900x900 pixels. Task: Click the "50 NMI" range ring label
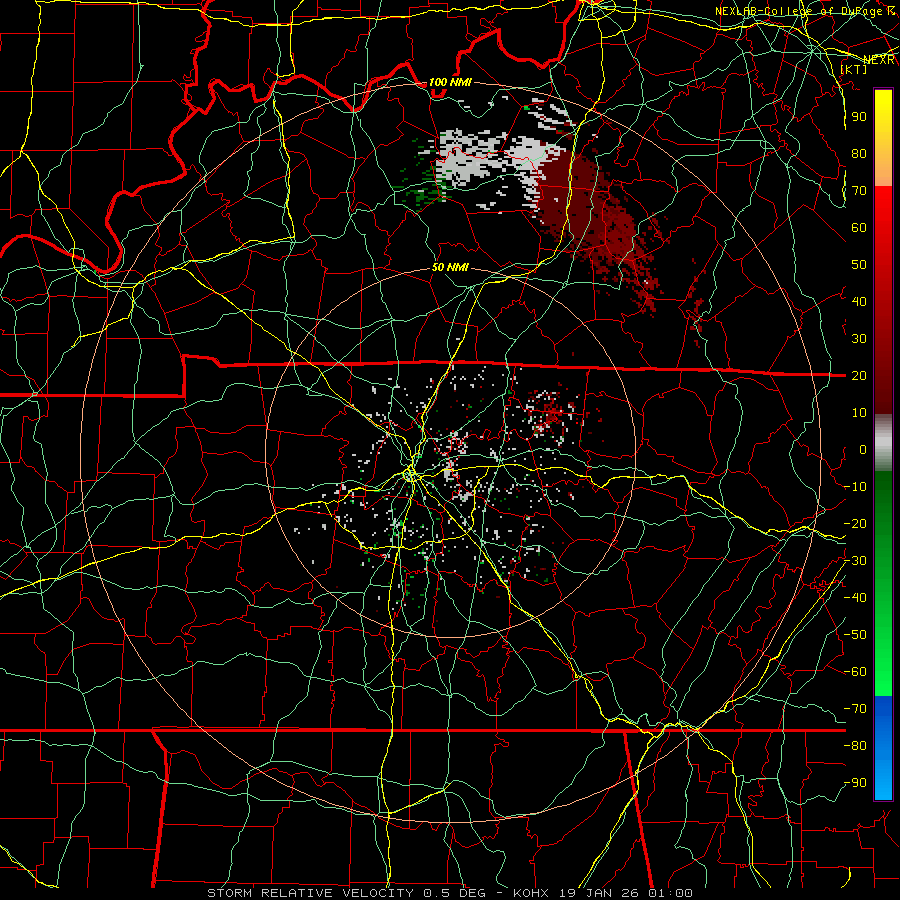[450, 267]
